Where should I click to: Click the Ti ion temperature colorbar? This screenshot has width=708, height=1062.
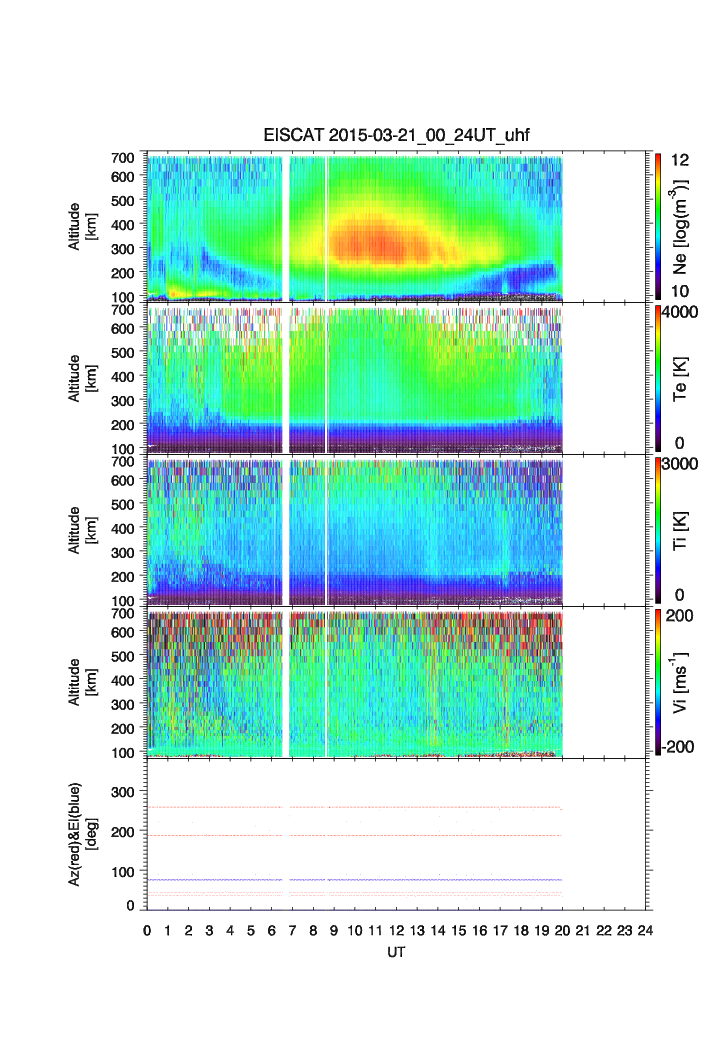pyautogui.click(x=658, y=530)
